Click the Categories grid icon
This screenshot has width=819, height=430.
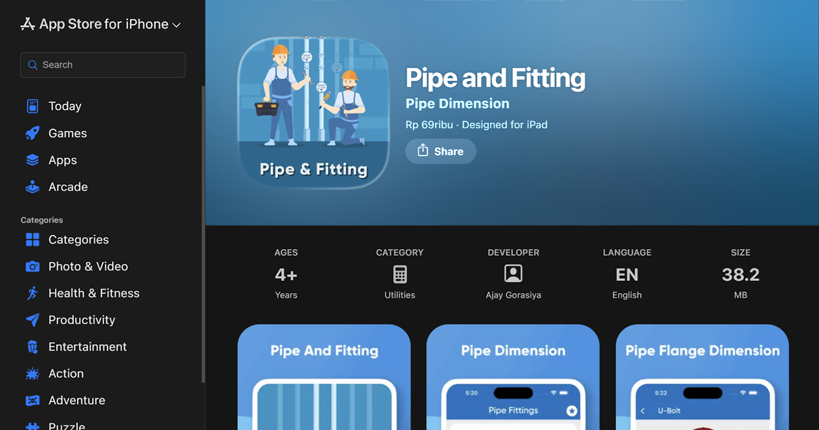[32, 239]
